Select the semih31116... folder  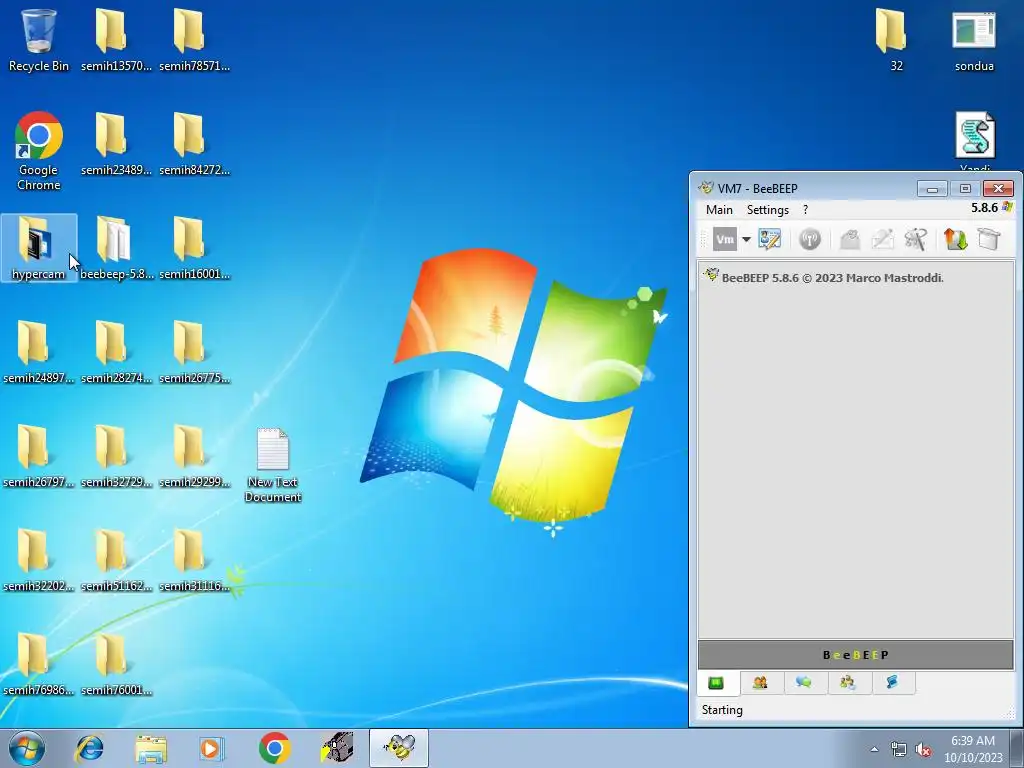pos(194,560)
